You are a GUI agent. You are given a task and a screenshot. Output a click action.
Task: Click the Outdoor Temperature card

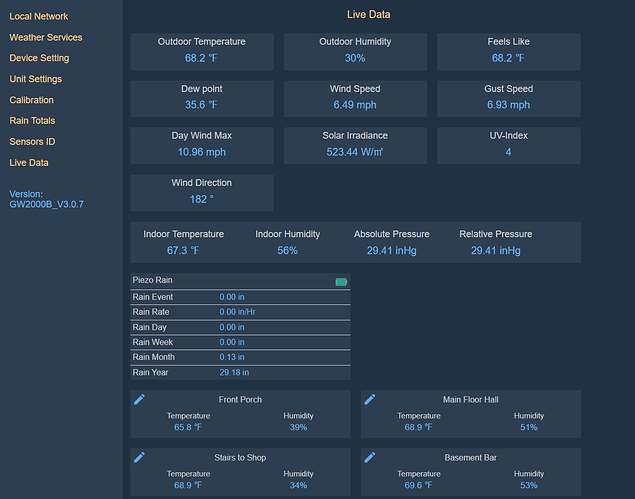pyautogui.click(x=201, y=51)
